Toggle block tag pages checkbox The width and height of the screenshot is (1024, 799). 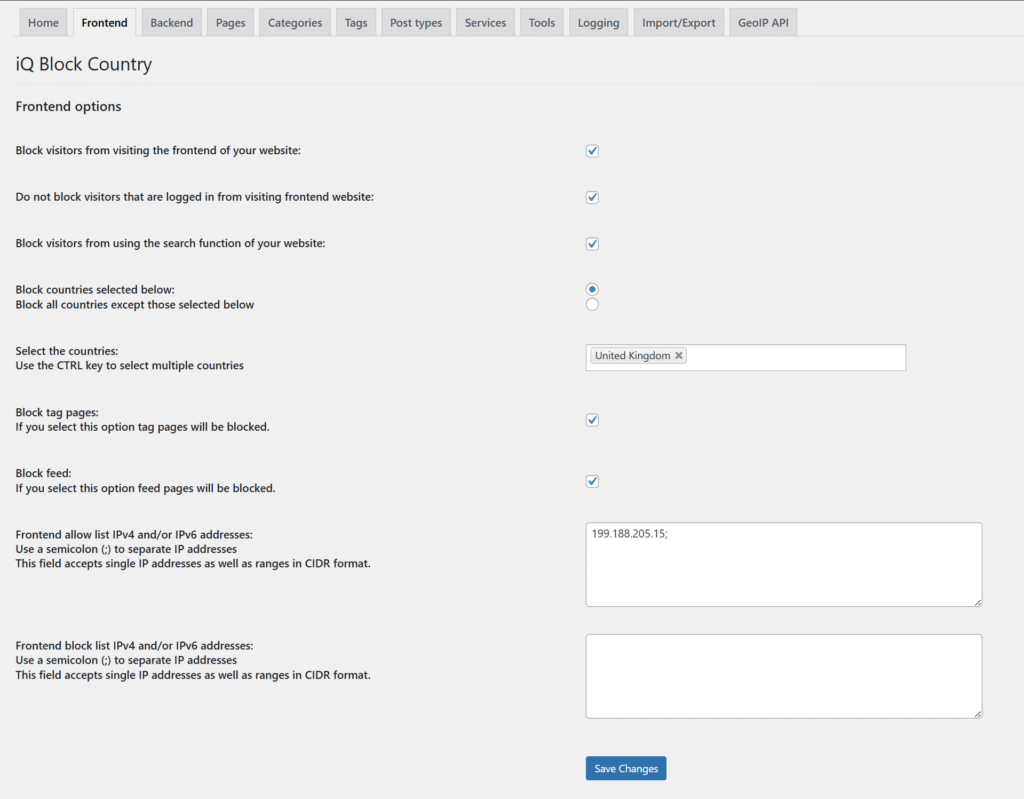(x=592, y=420)
